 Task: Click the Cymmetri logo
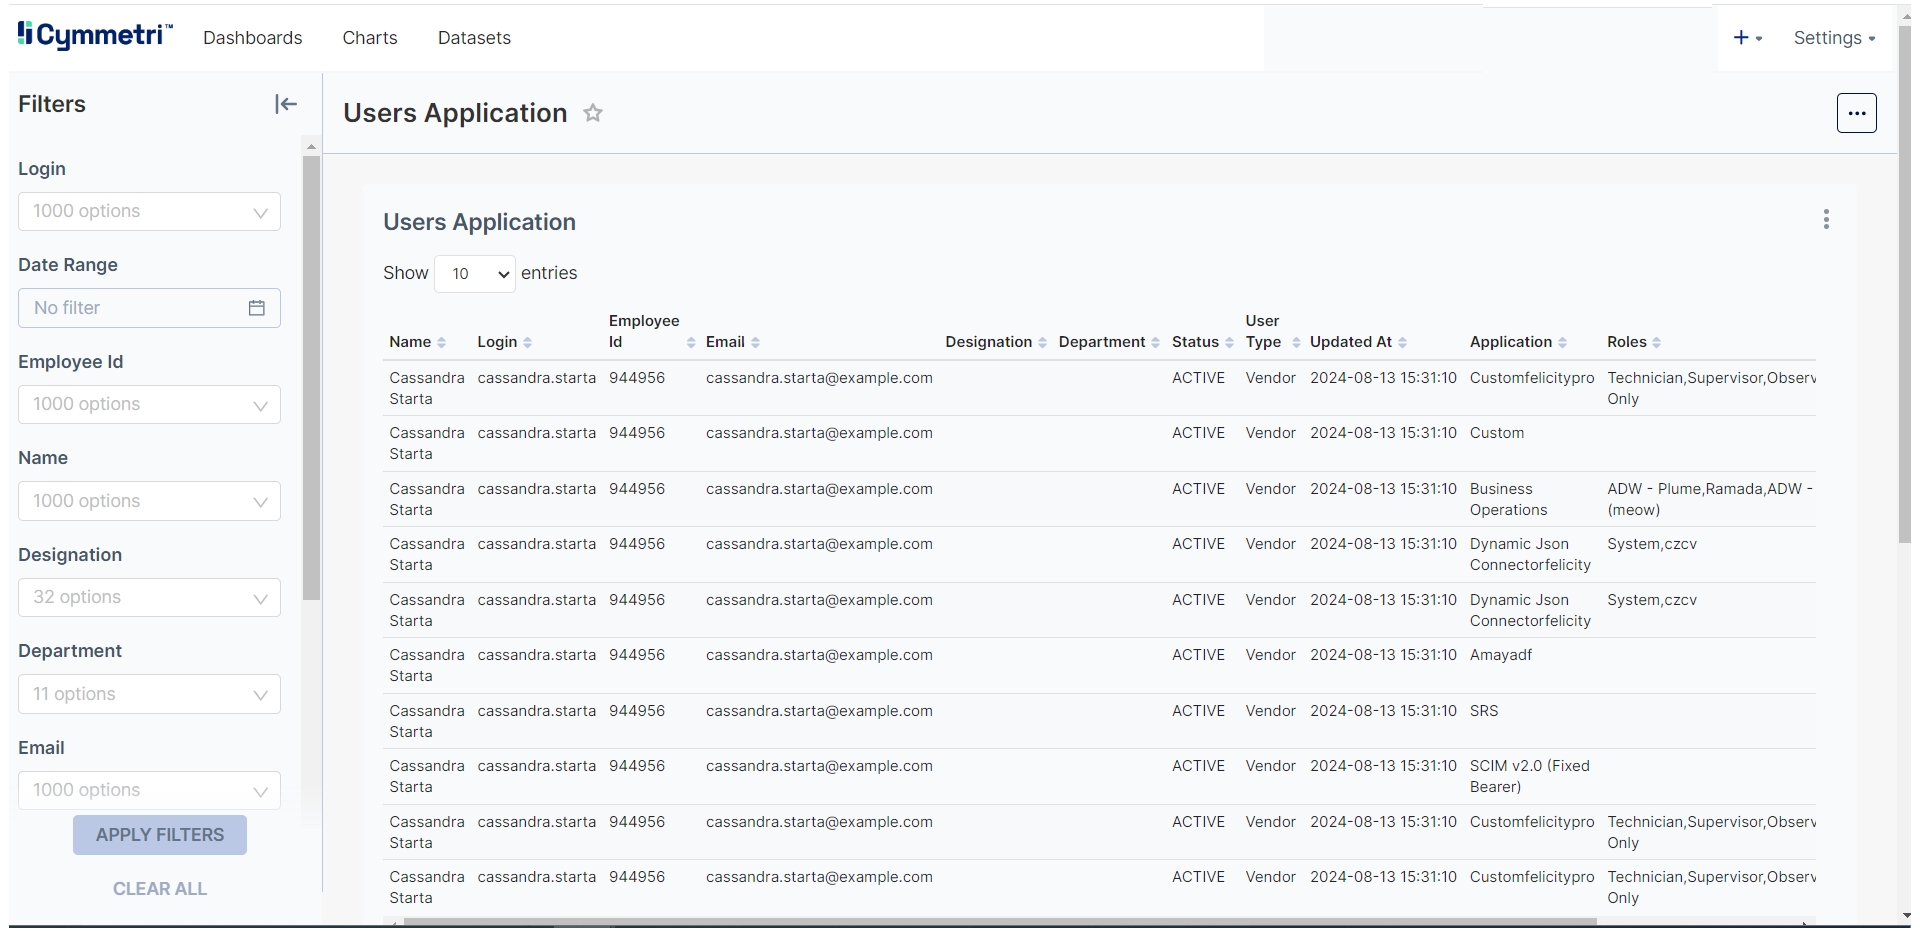click(95, 36)
